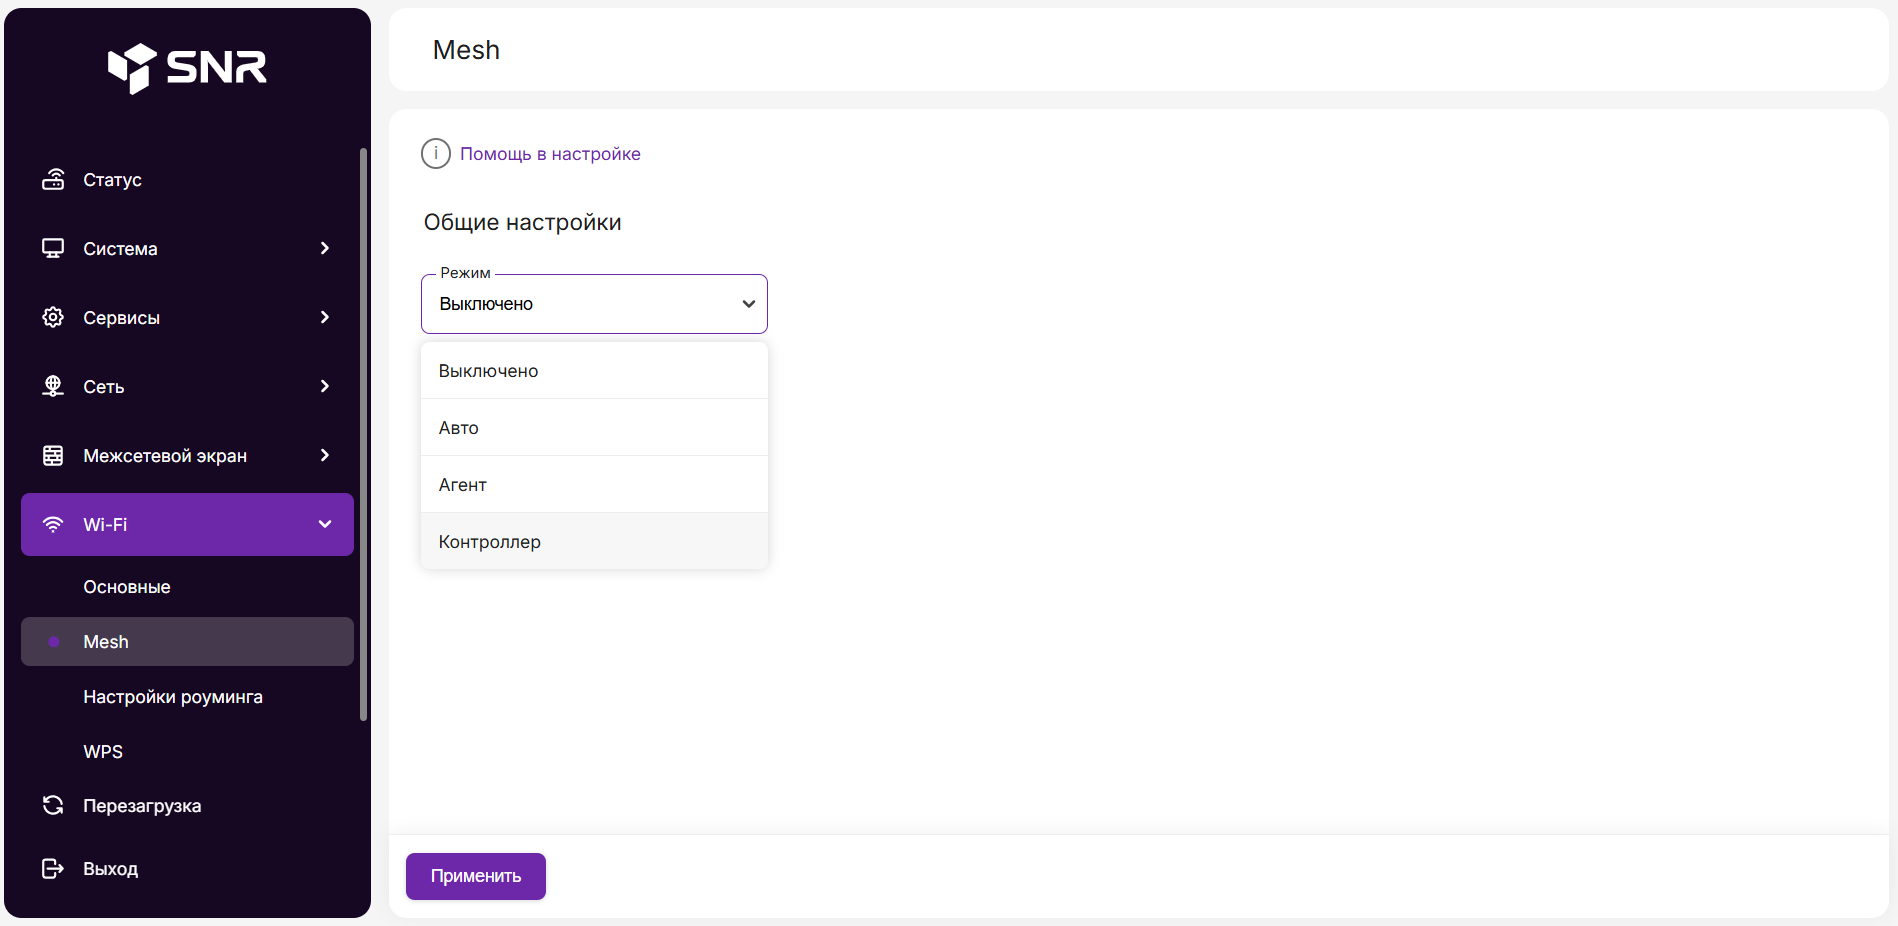Image resolution: width=1898 pixels, height=926 pixels.
Task: Click the Выход logout icon
Action: point(53,869)
